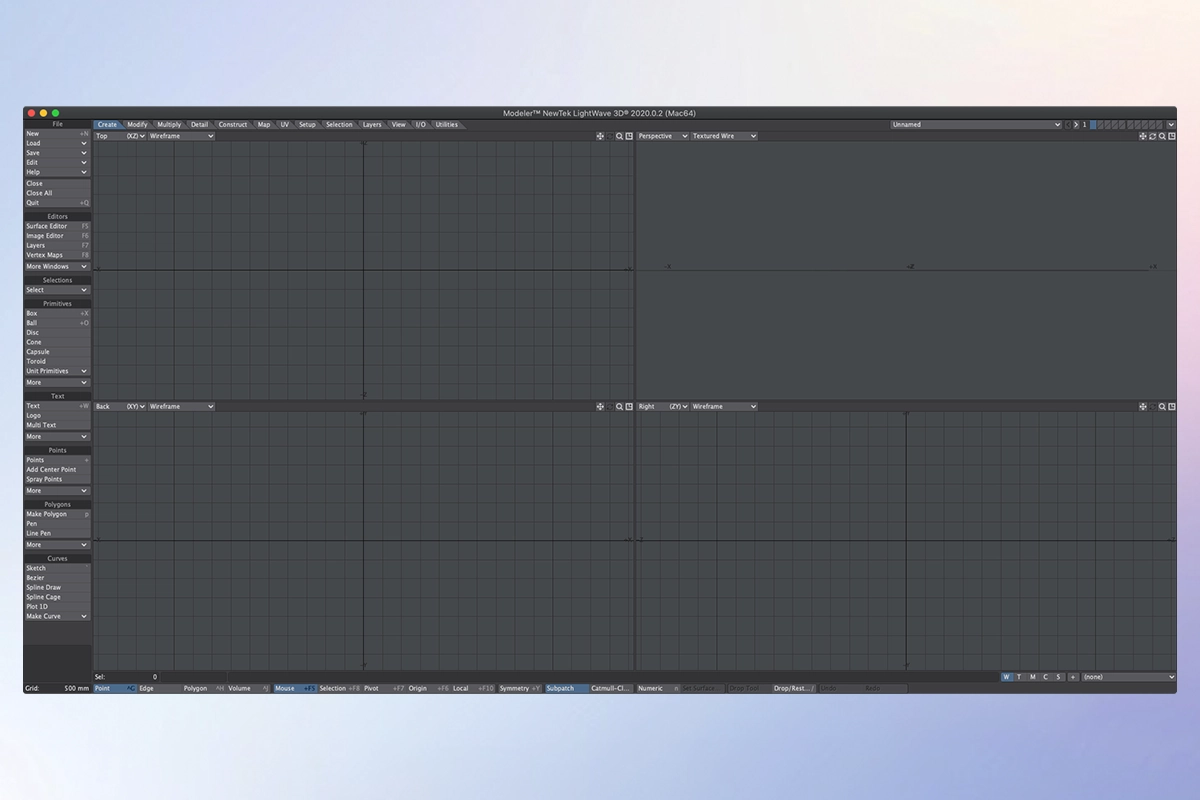The height and width of the screenshot is (800, 1200).
Task: Maximize the Right viewport with its corner icon
Action: 1171,407
